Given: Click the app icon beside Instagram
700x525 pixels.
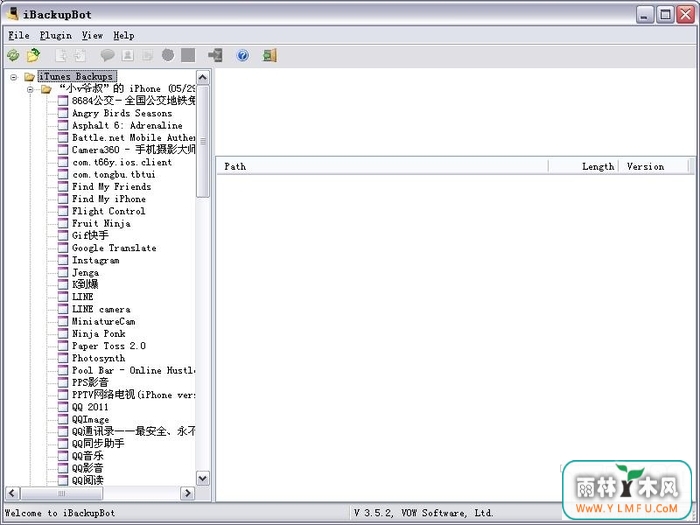Looking at the screenshot, I should tap(63, 260).
